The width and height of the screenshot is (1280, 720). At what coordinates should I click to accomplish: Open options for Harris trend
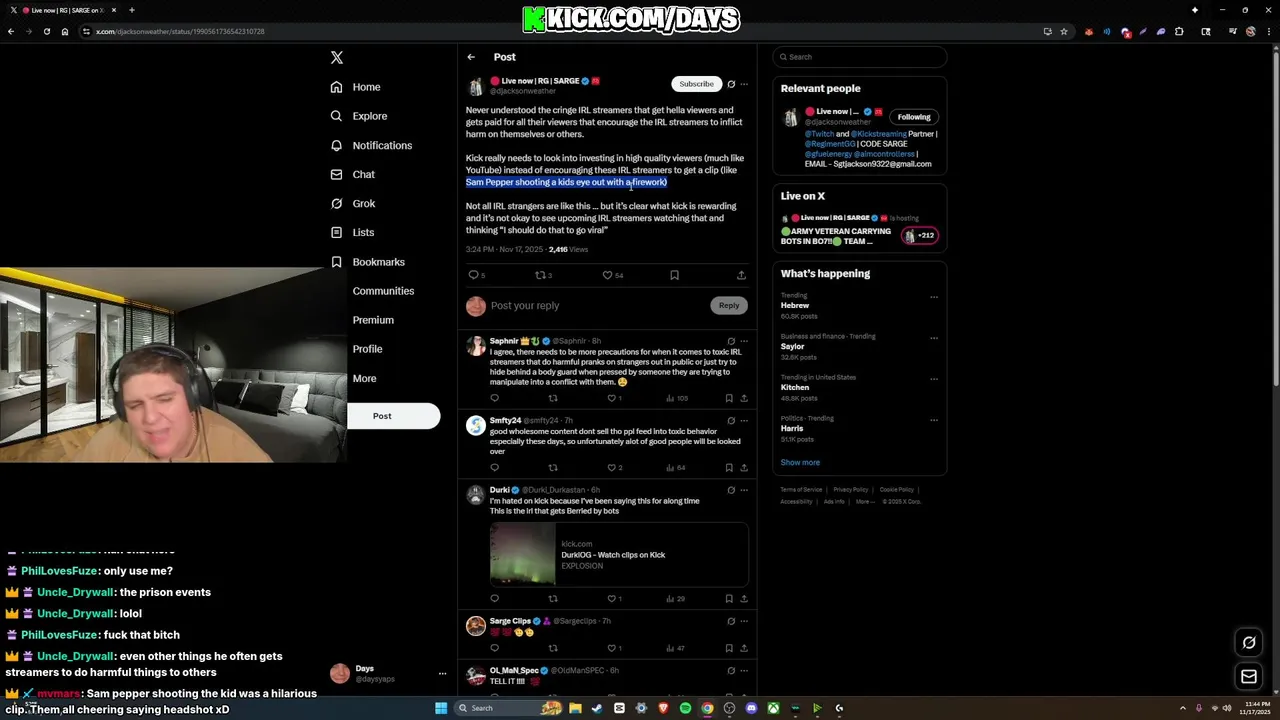934,420
